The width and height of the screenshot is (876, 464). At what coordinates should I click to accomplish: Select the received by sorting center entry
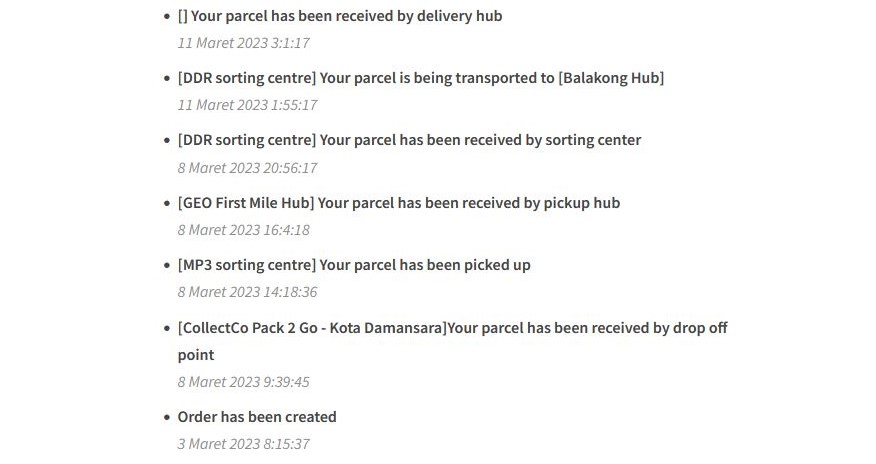coord(410,140)
